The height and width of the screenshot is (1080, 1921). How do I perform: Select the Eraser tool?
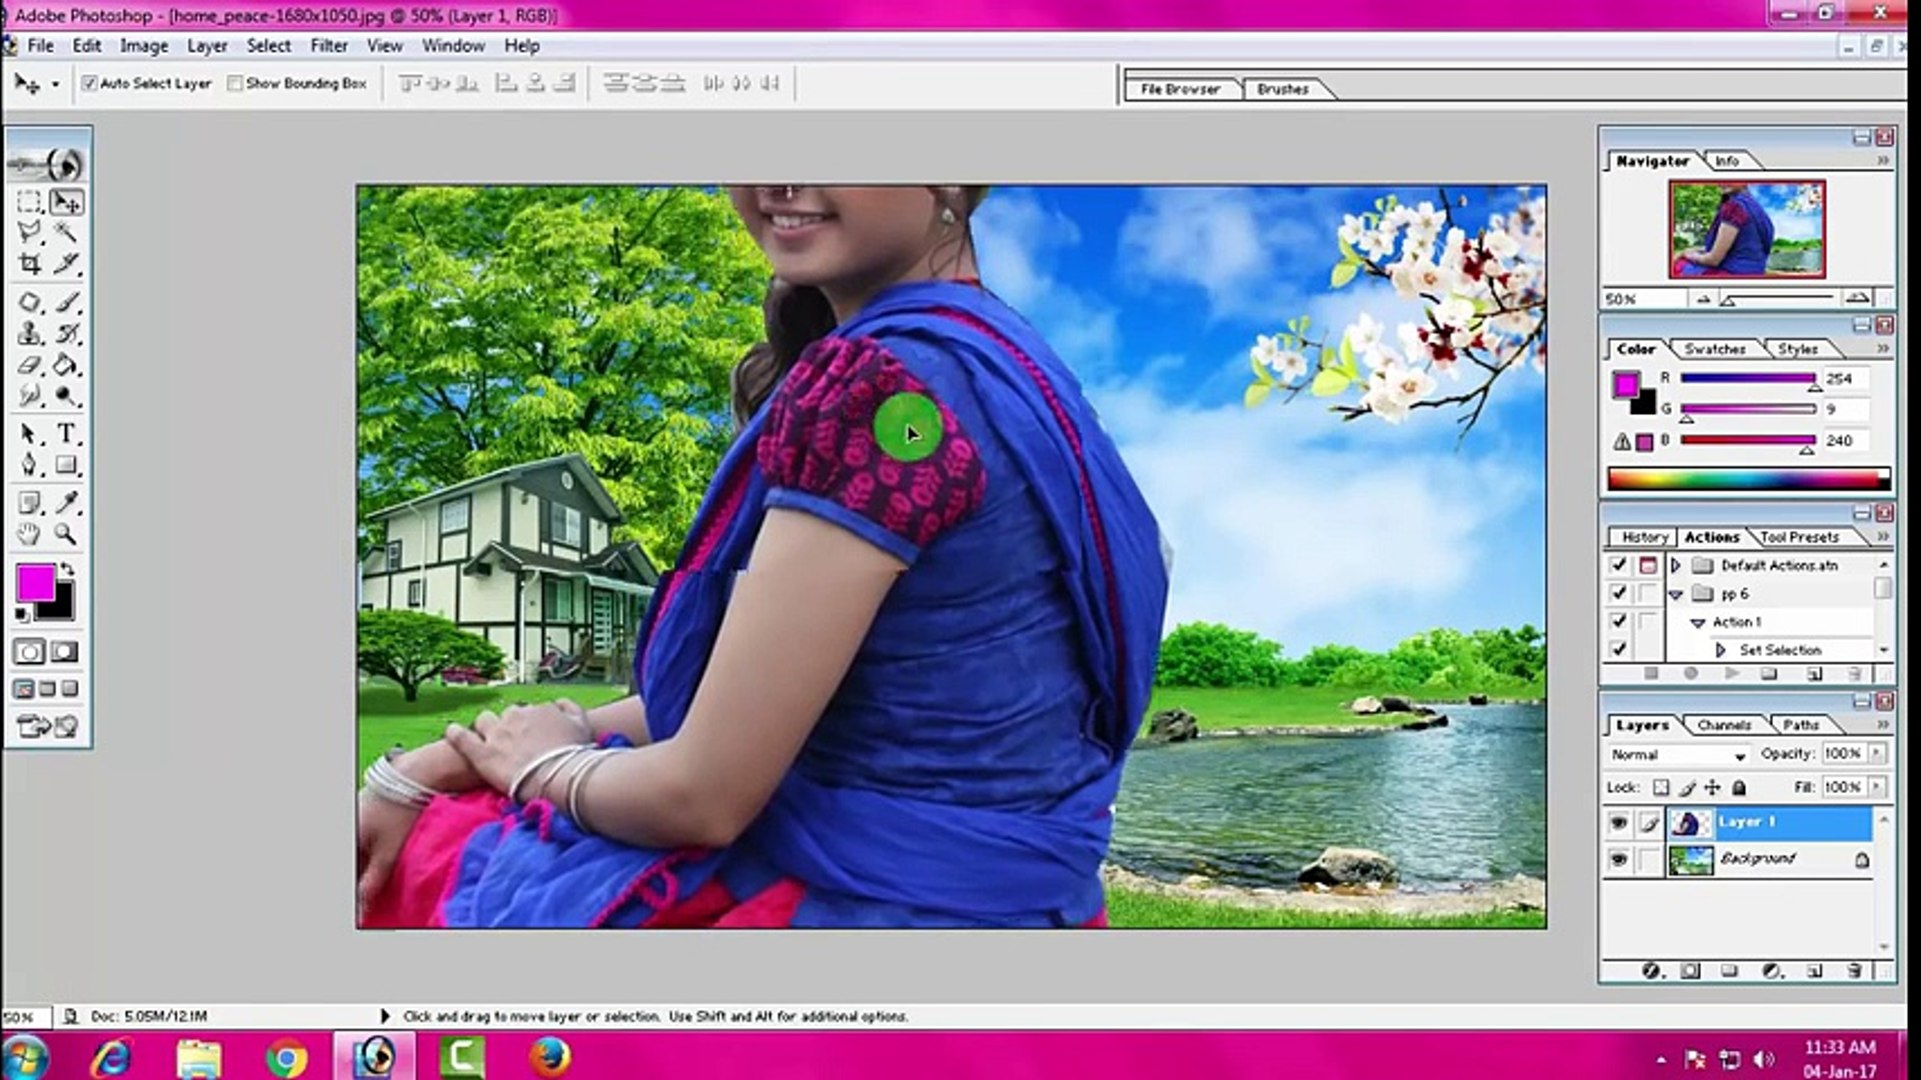point(29,366)
